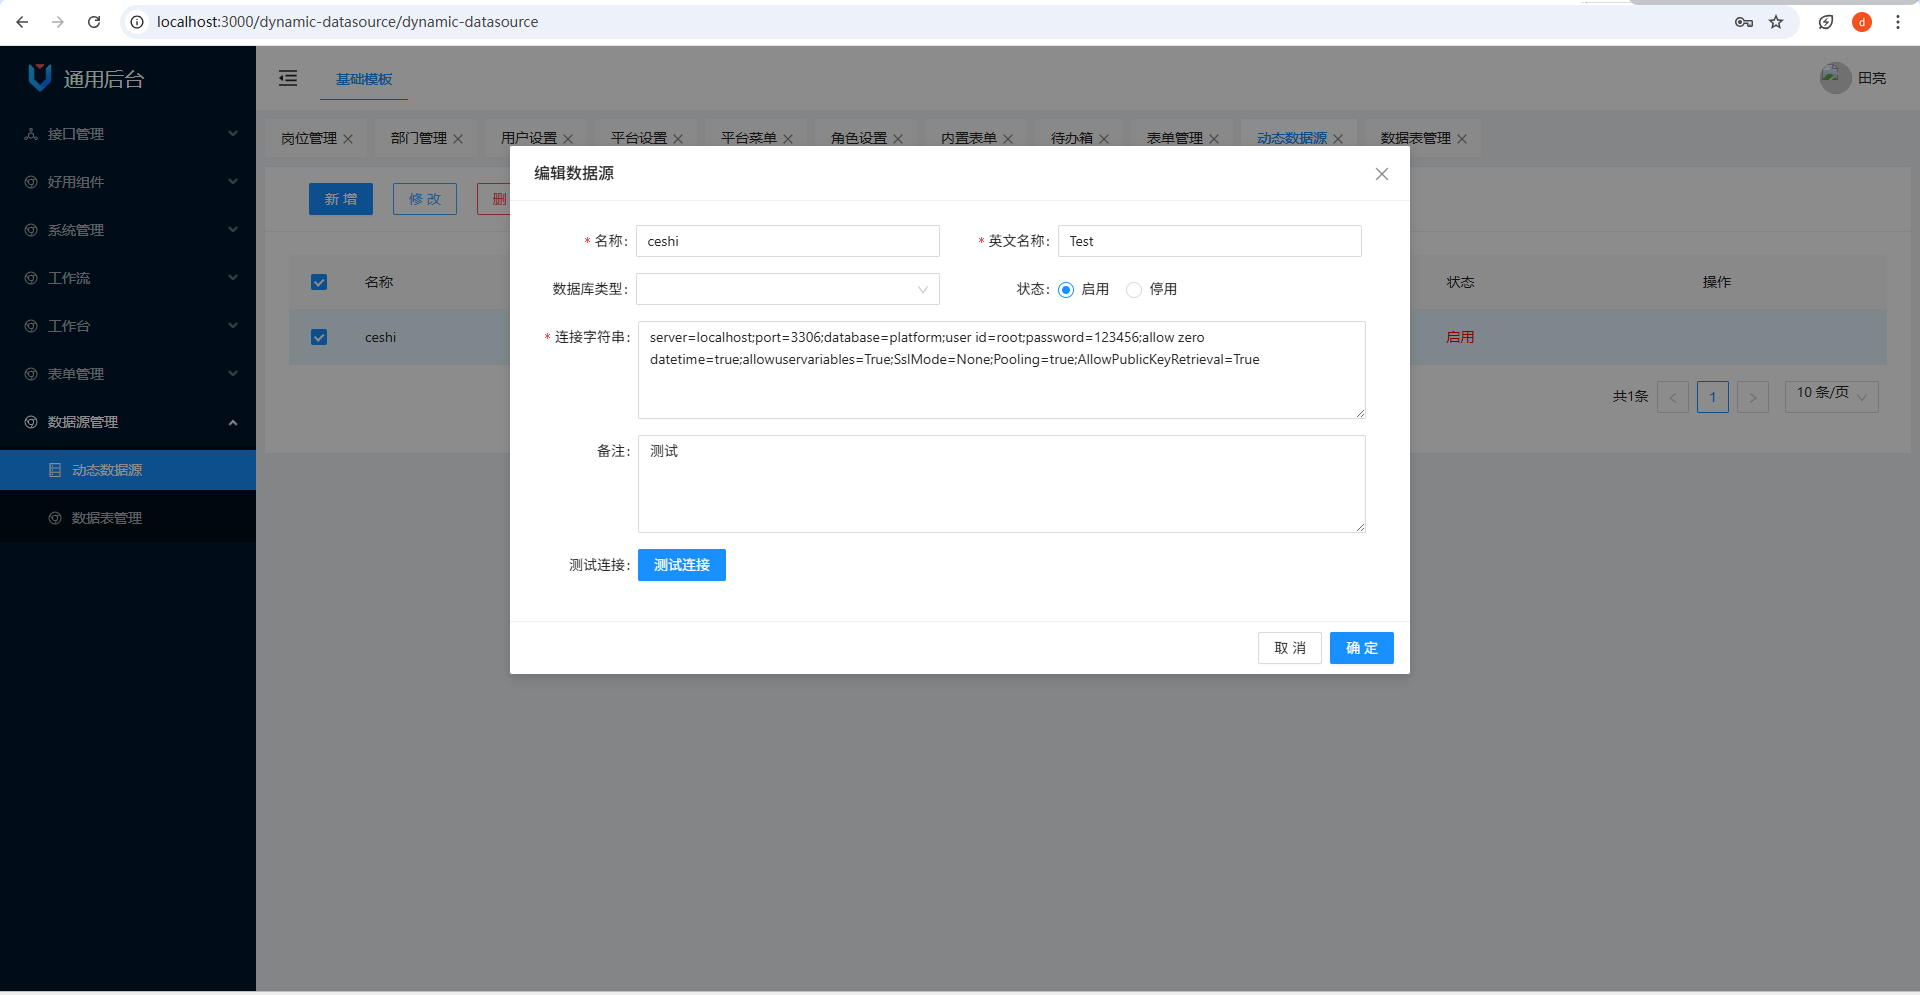This screenshot has height=995, width=1920.
Task: Select the 启用 status radio button
Action: point(1066,290)
